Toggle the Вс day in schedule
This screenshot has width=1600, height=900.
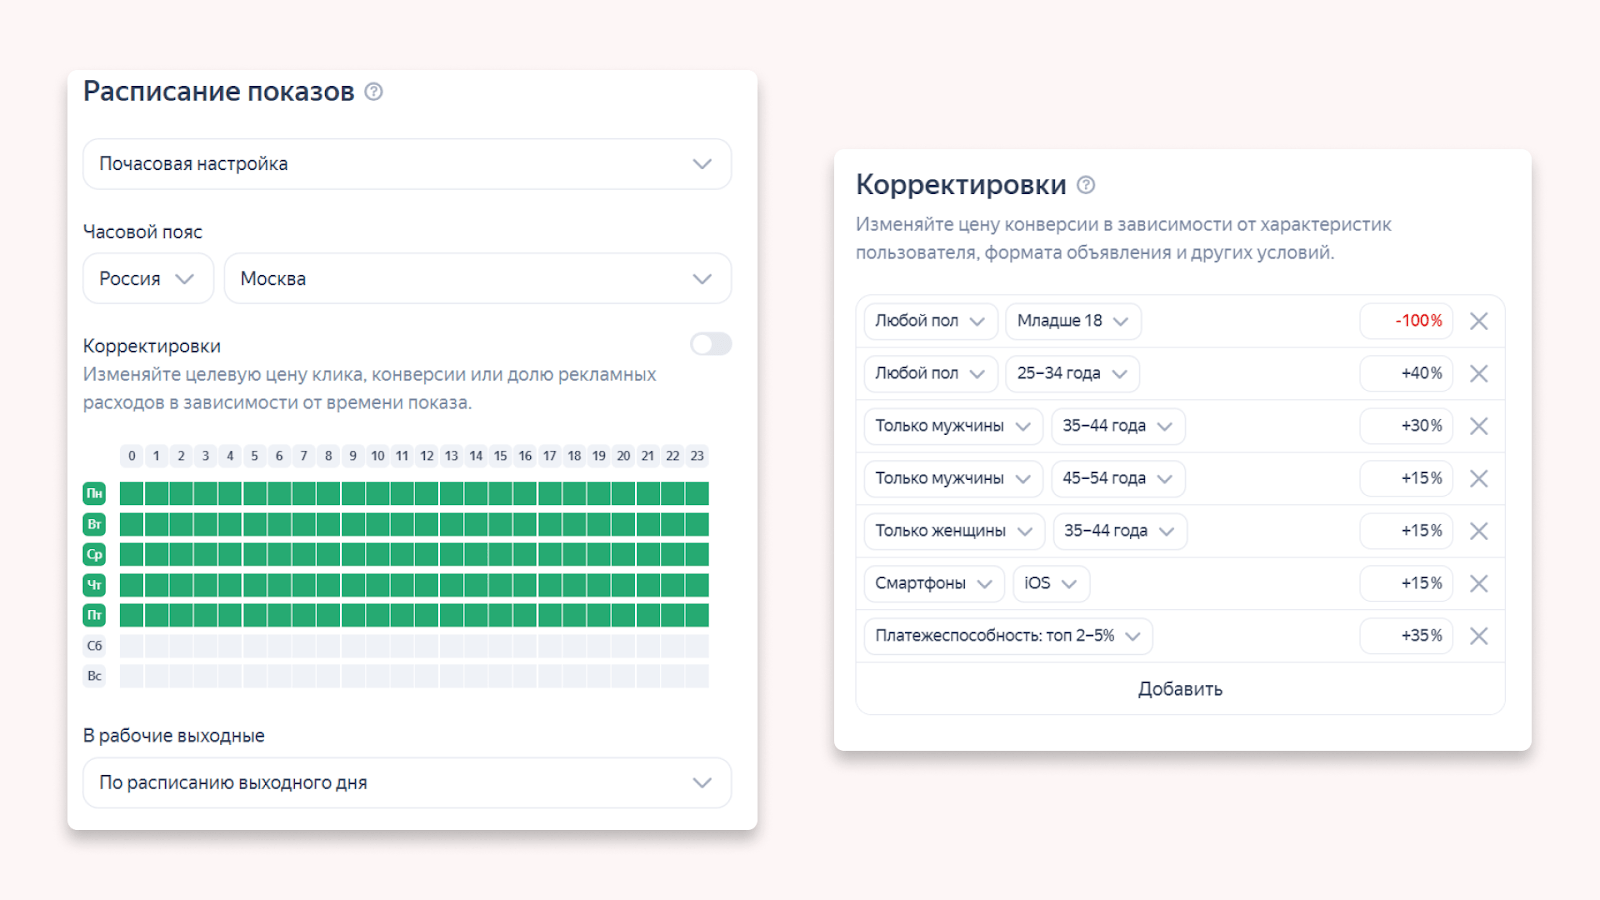[94, 676]
